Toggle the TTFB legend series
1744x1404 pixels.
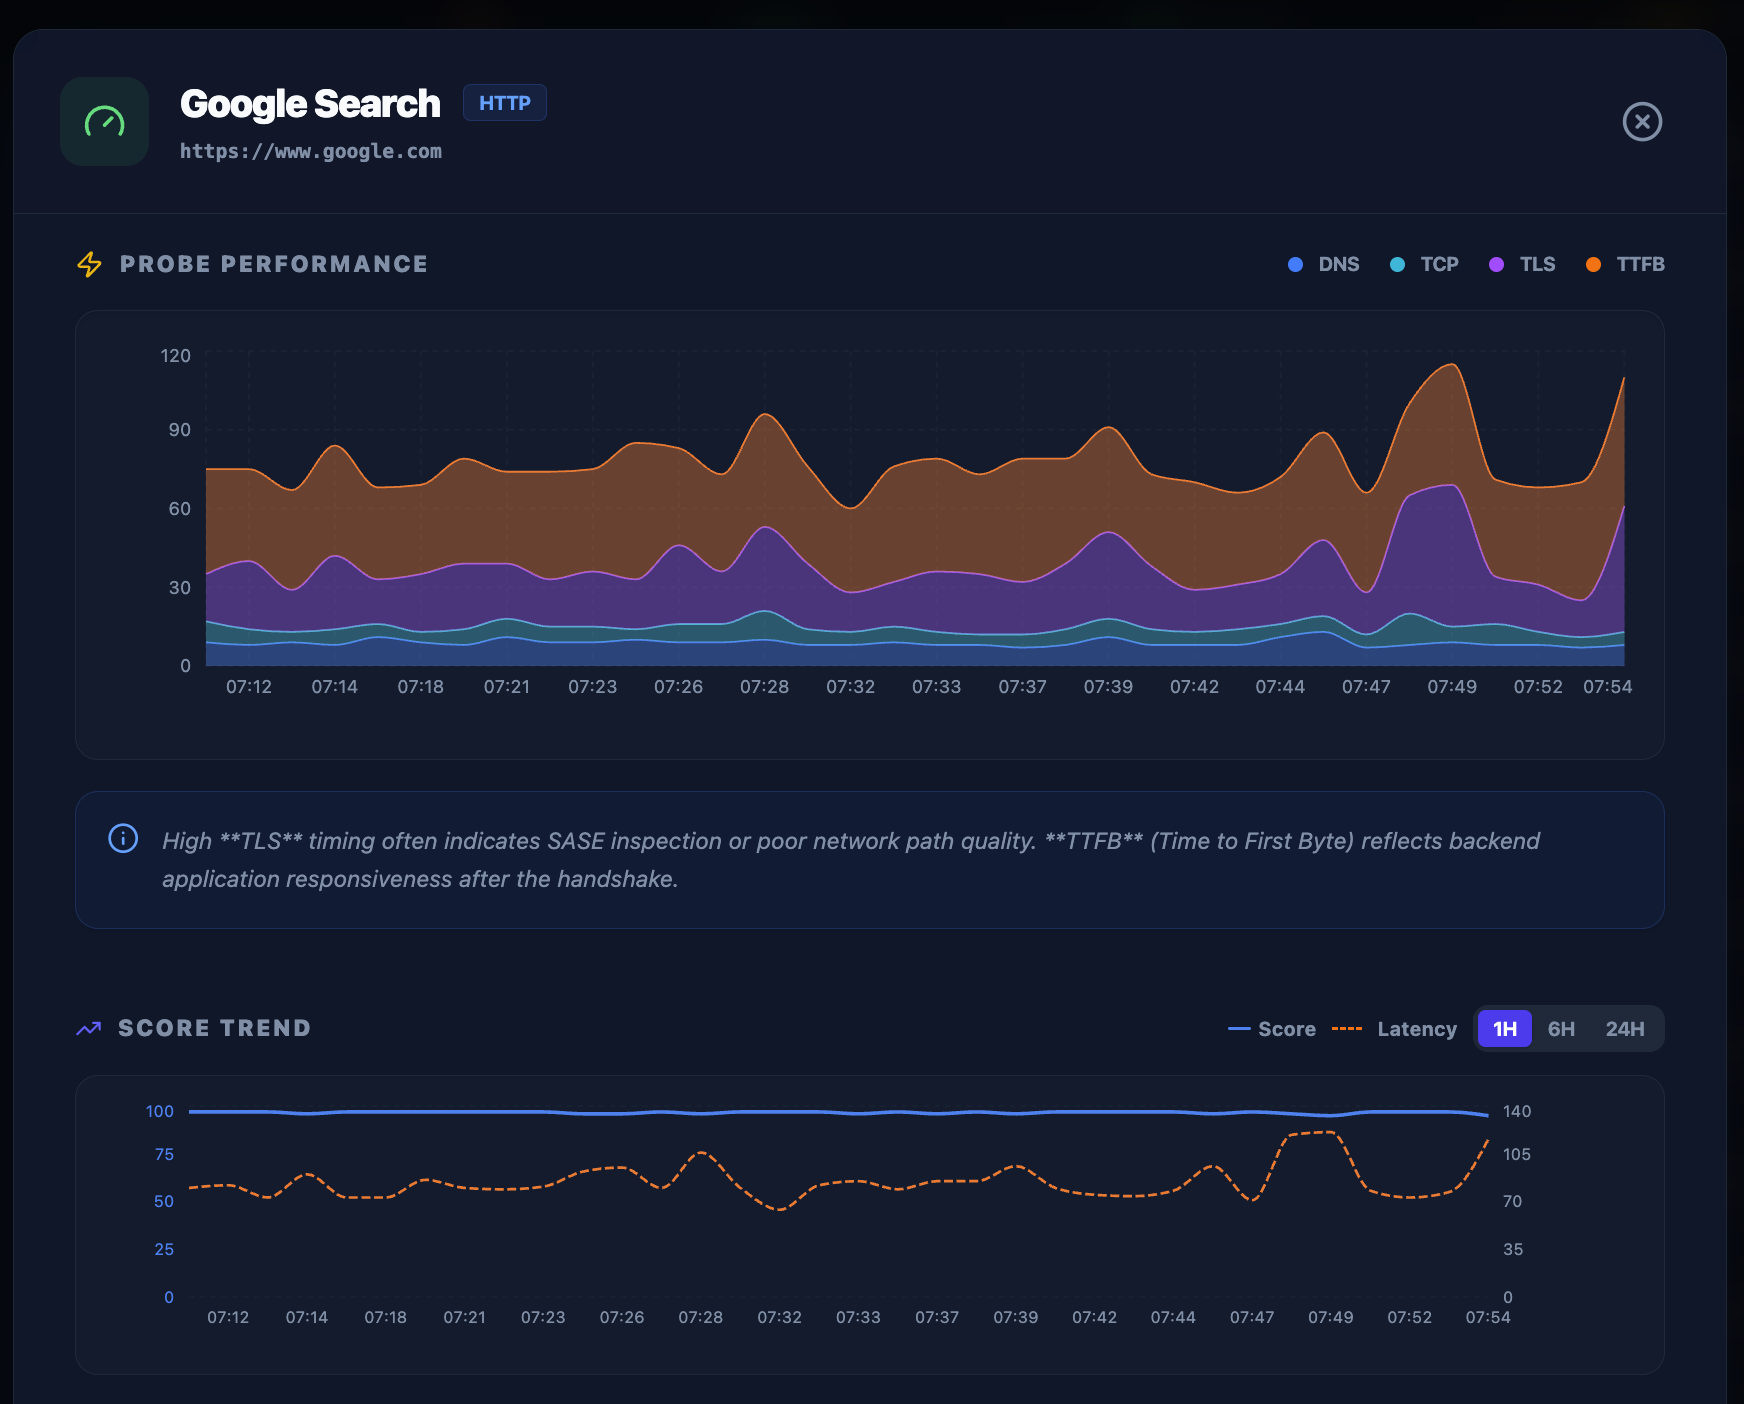pos(1625,264)
